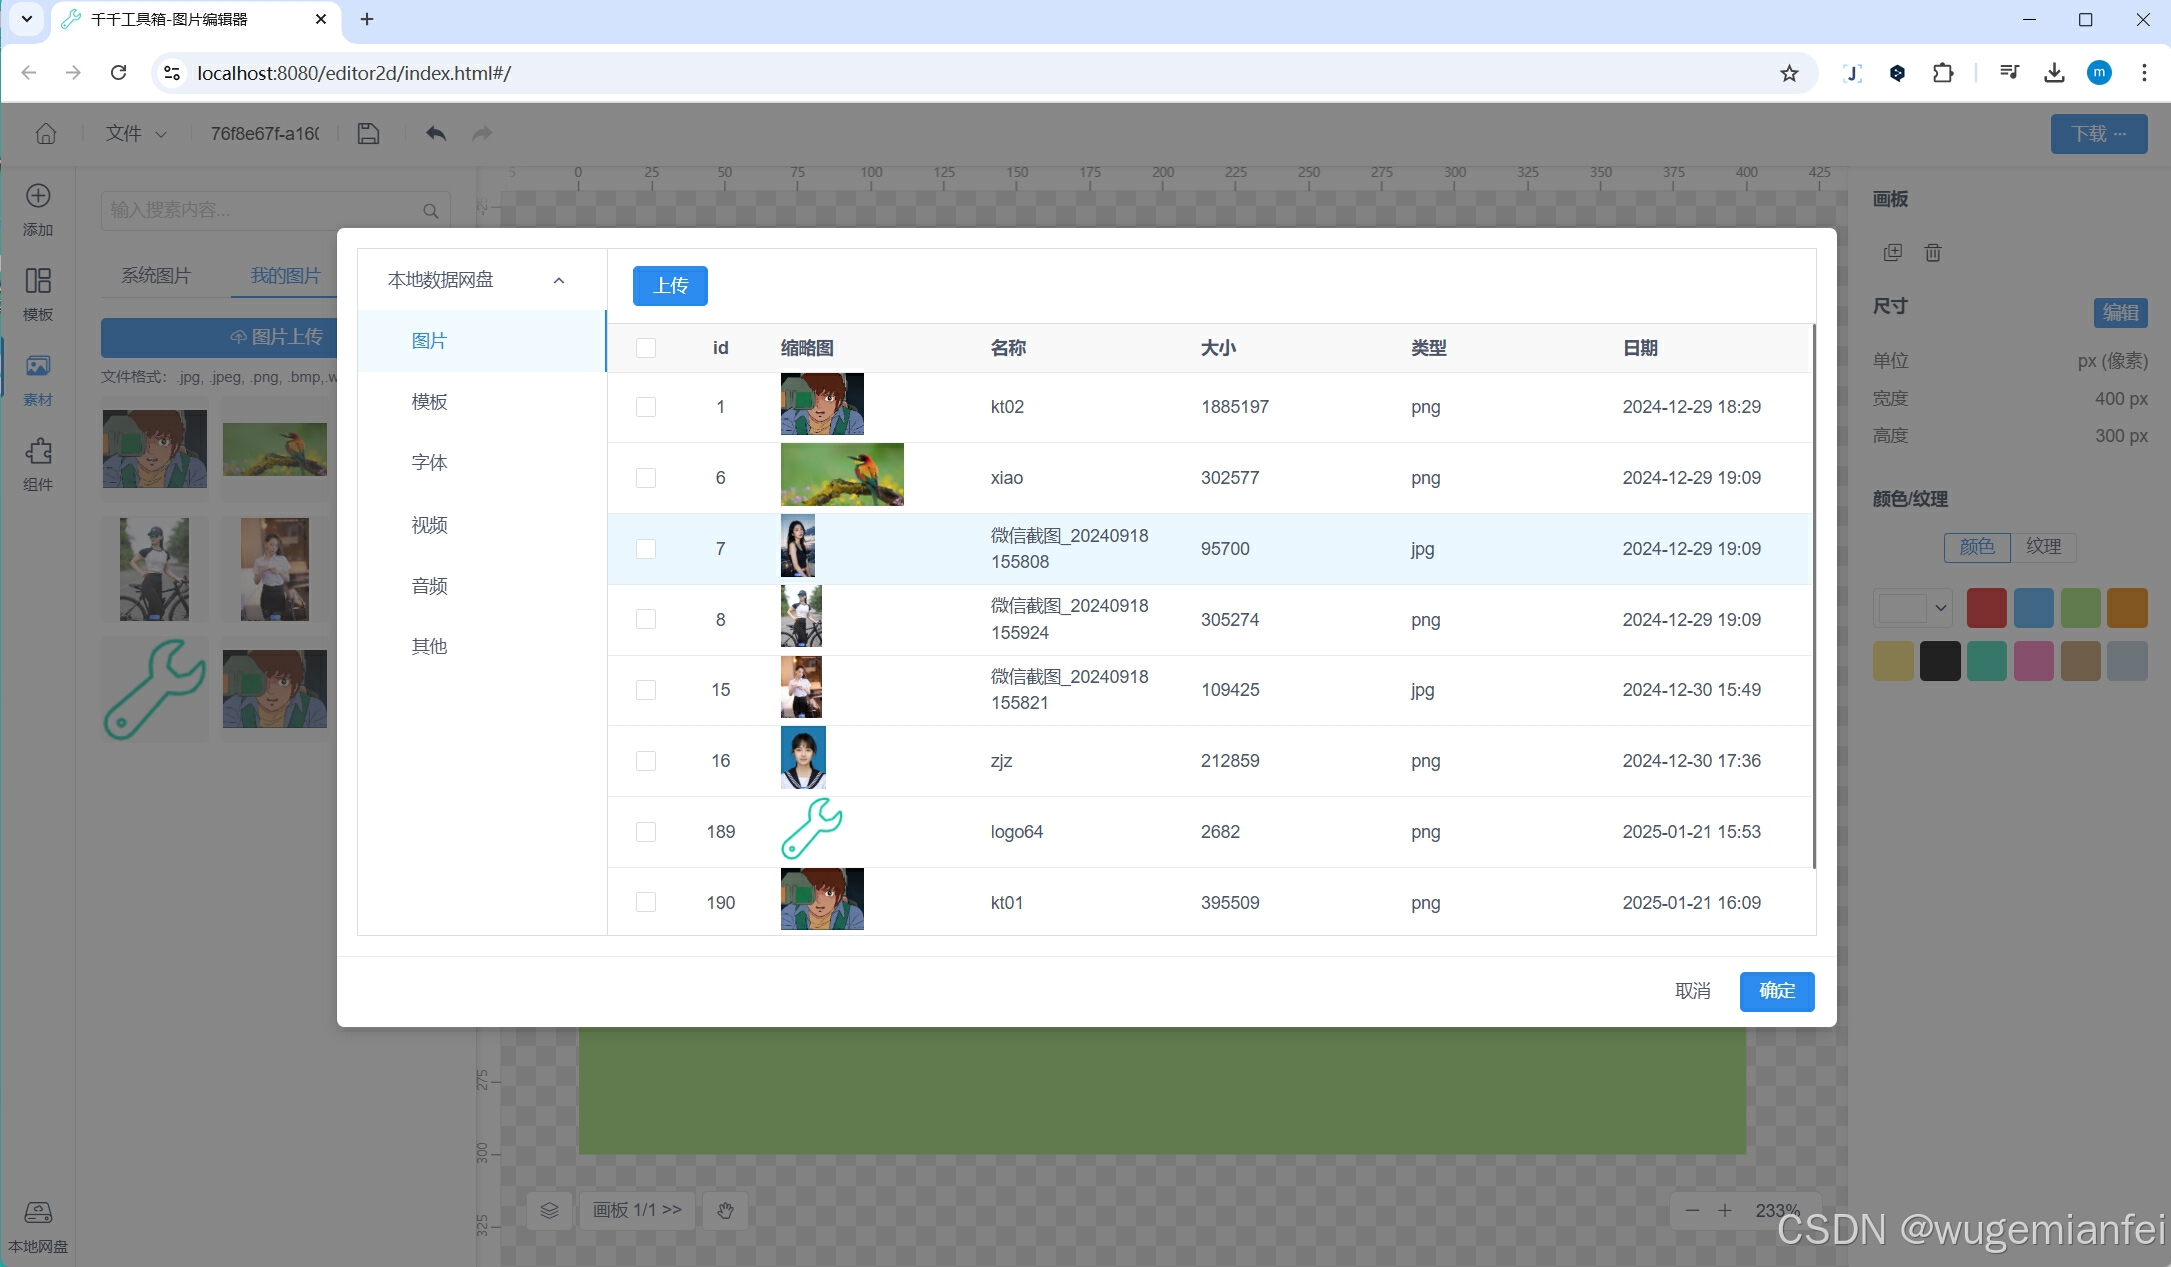Pick the red color swatch

click(x=1986, y=608)
